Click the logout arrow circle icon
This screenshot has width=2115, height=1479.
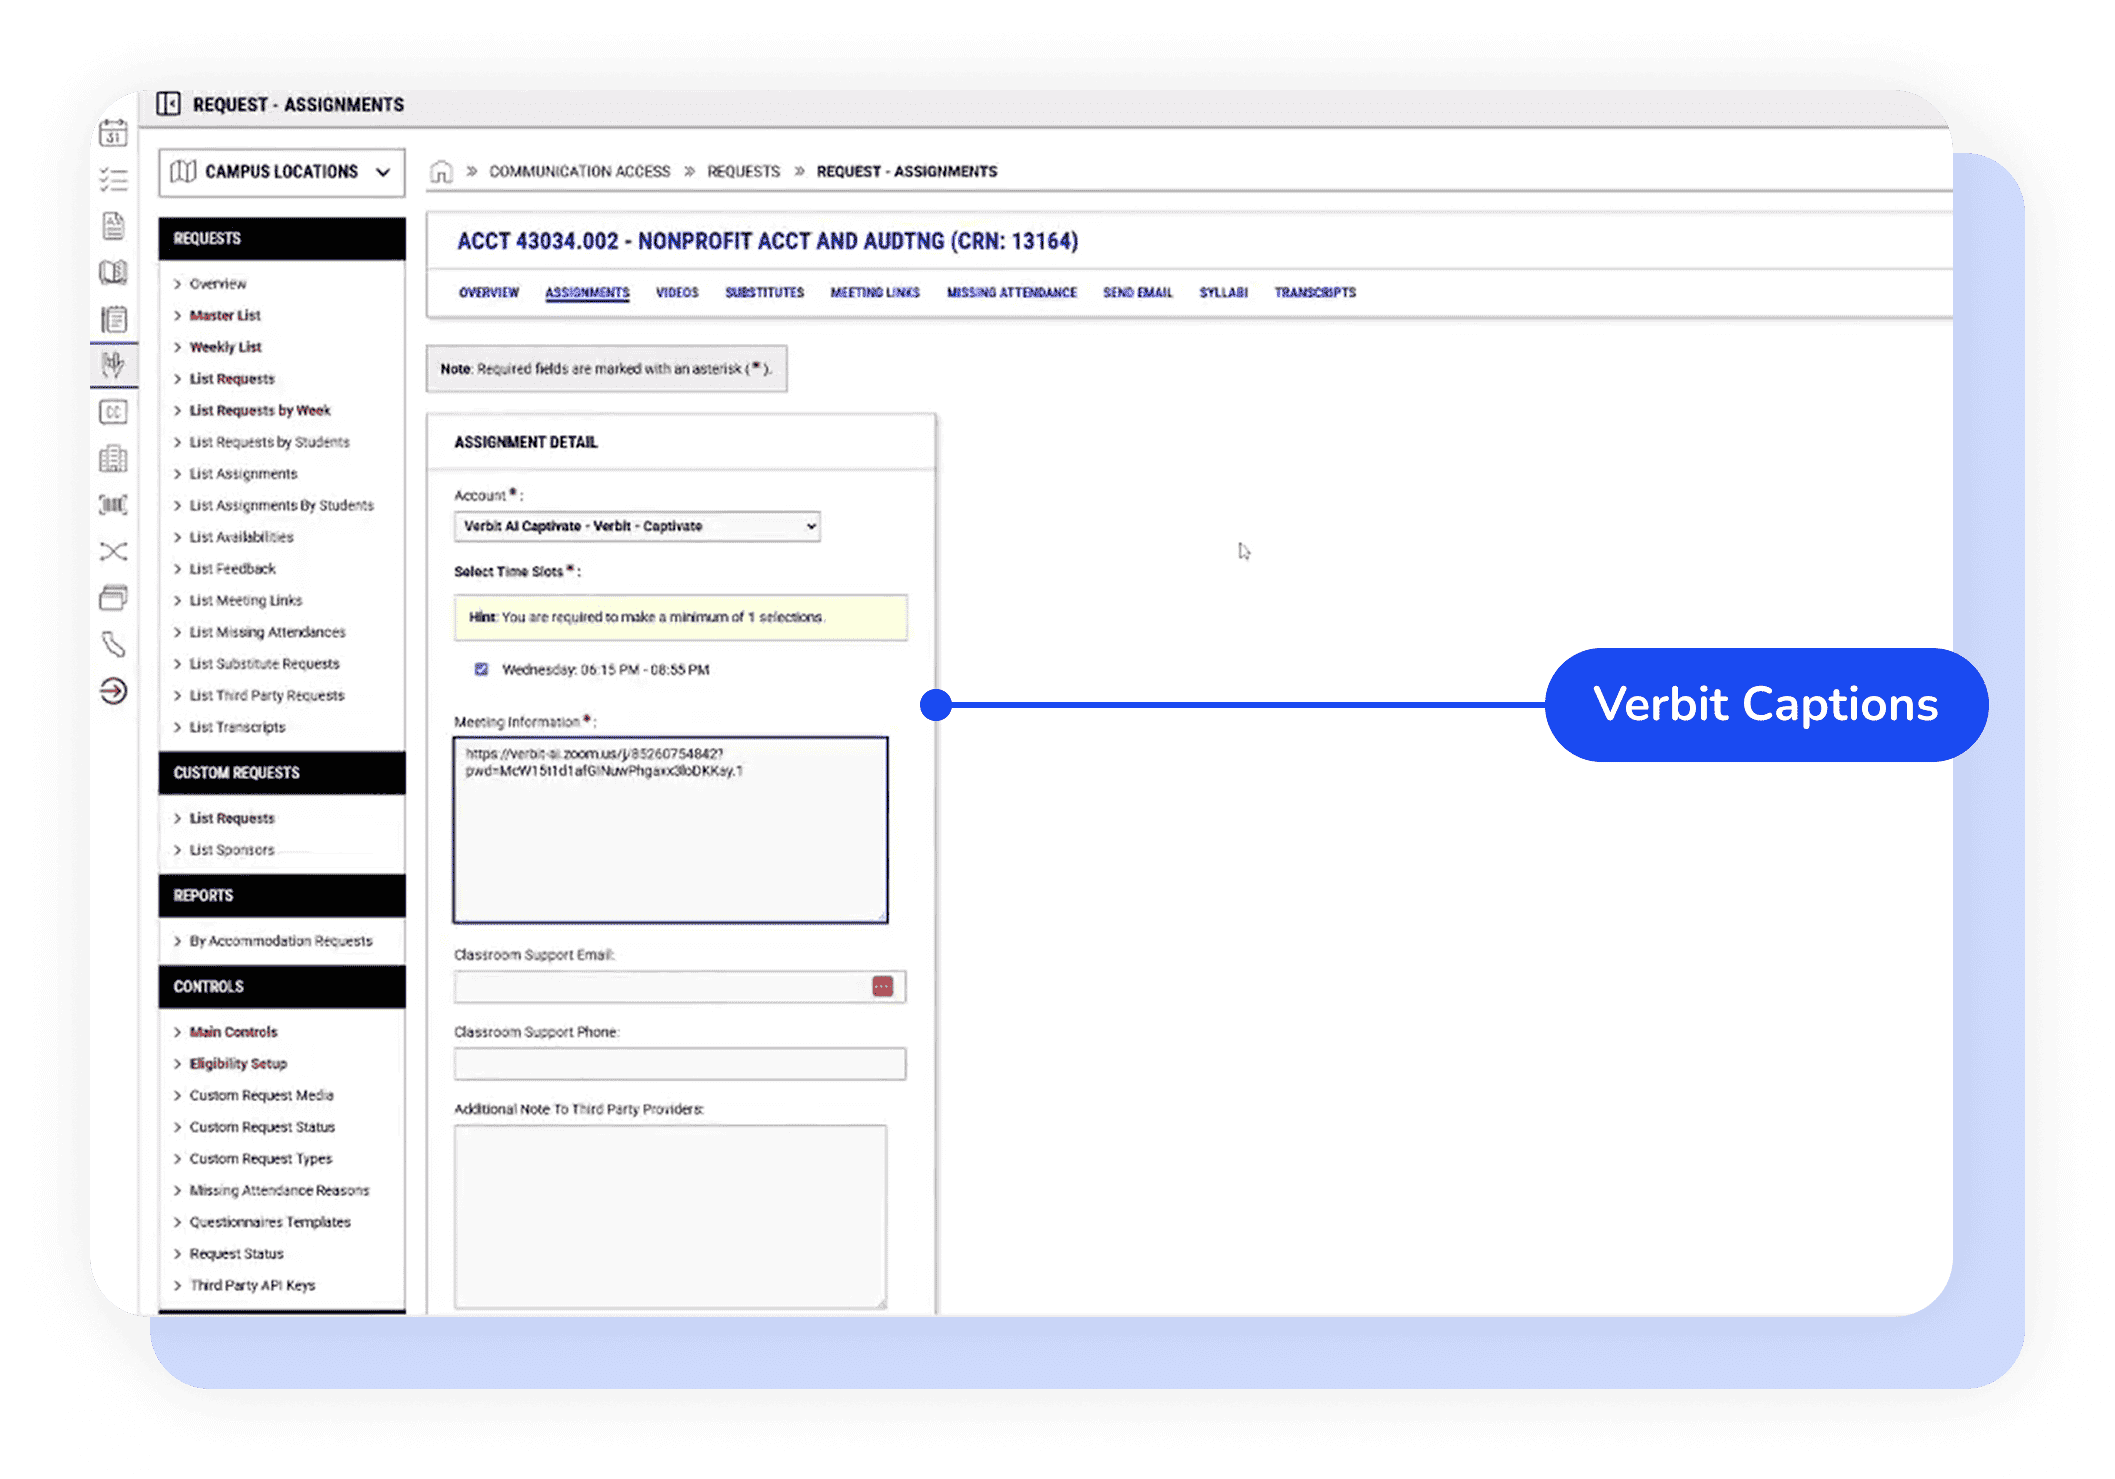click(x=114, y=691)
